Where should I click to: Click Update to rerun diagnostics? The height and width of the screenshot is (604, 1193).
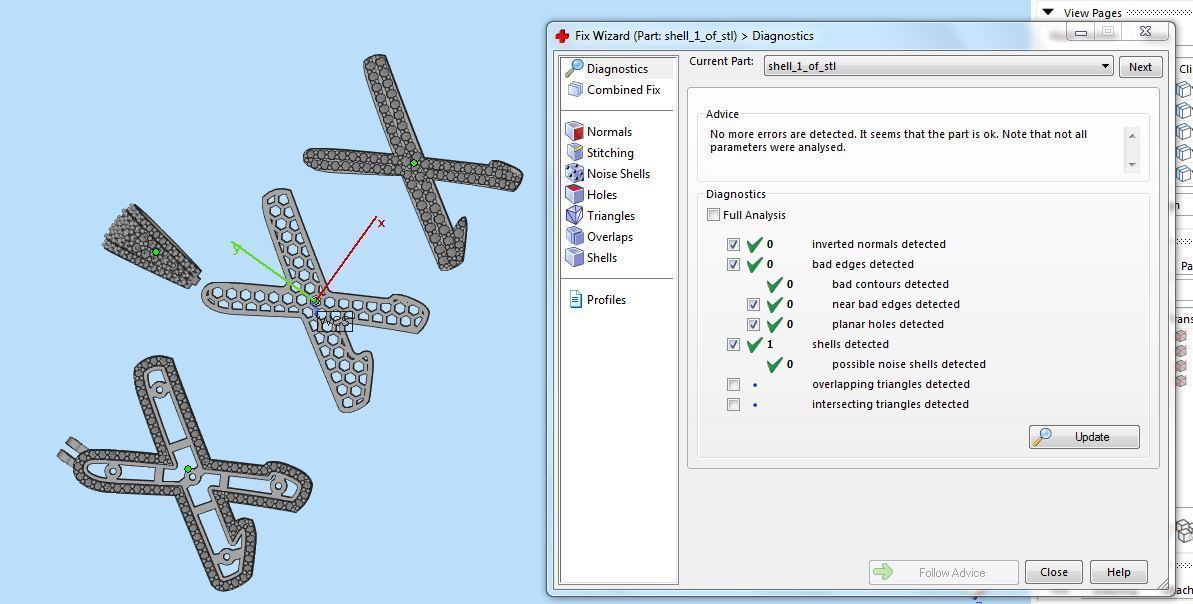coord(1084,437)
